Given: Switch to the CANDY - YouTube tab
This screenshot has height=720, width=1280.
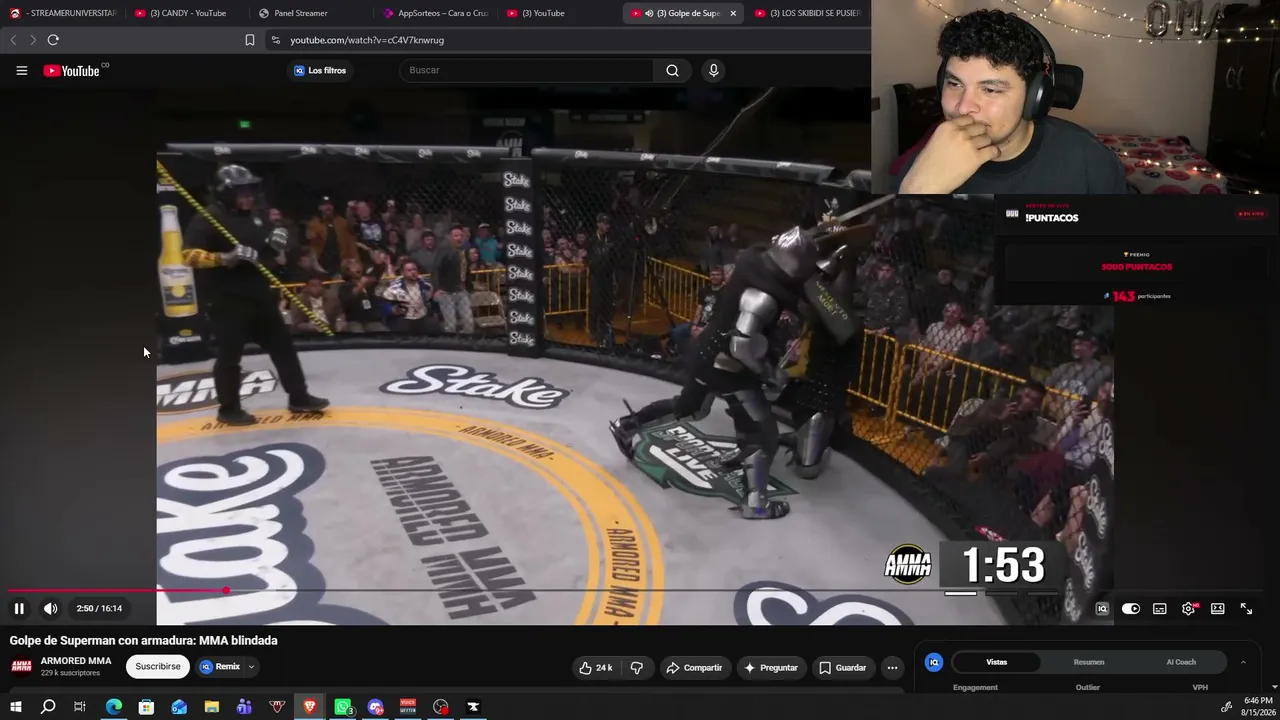Looking at the screenshot, I should [187, 13].
